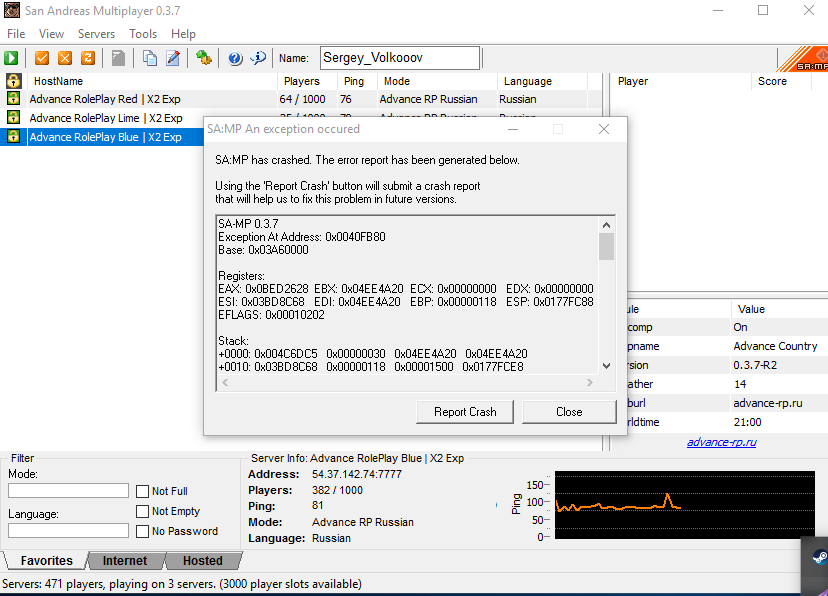This screenshot has height=596, width=828.
Task: Click the Language filter input field
Action: pos(68,531)
